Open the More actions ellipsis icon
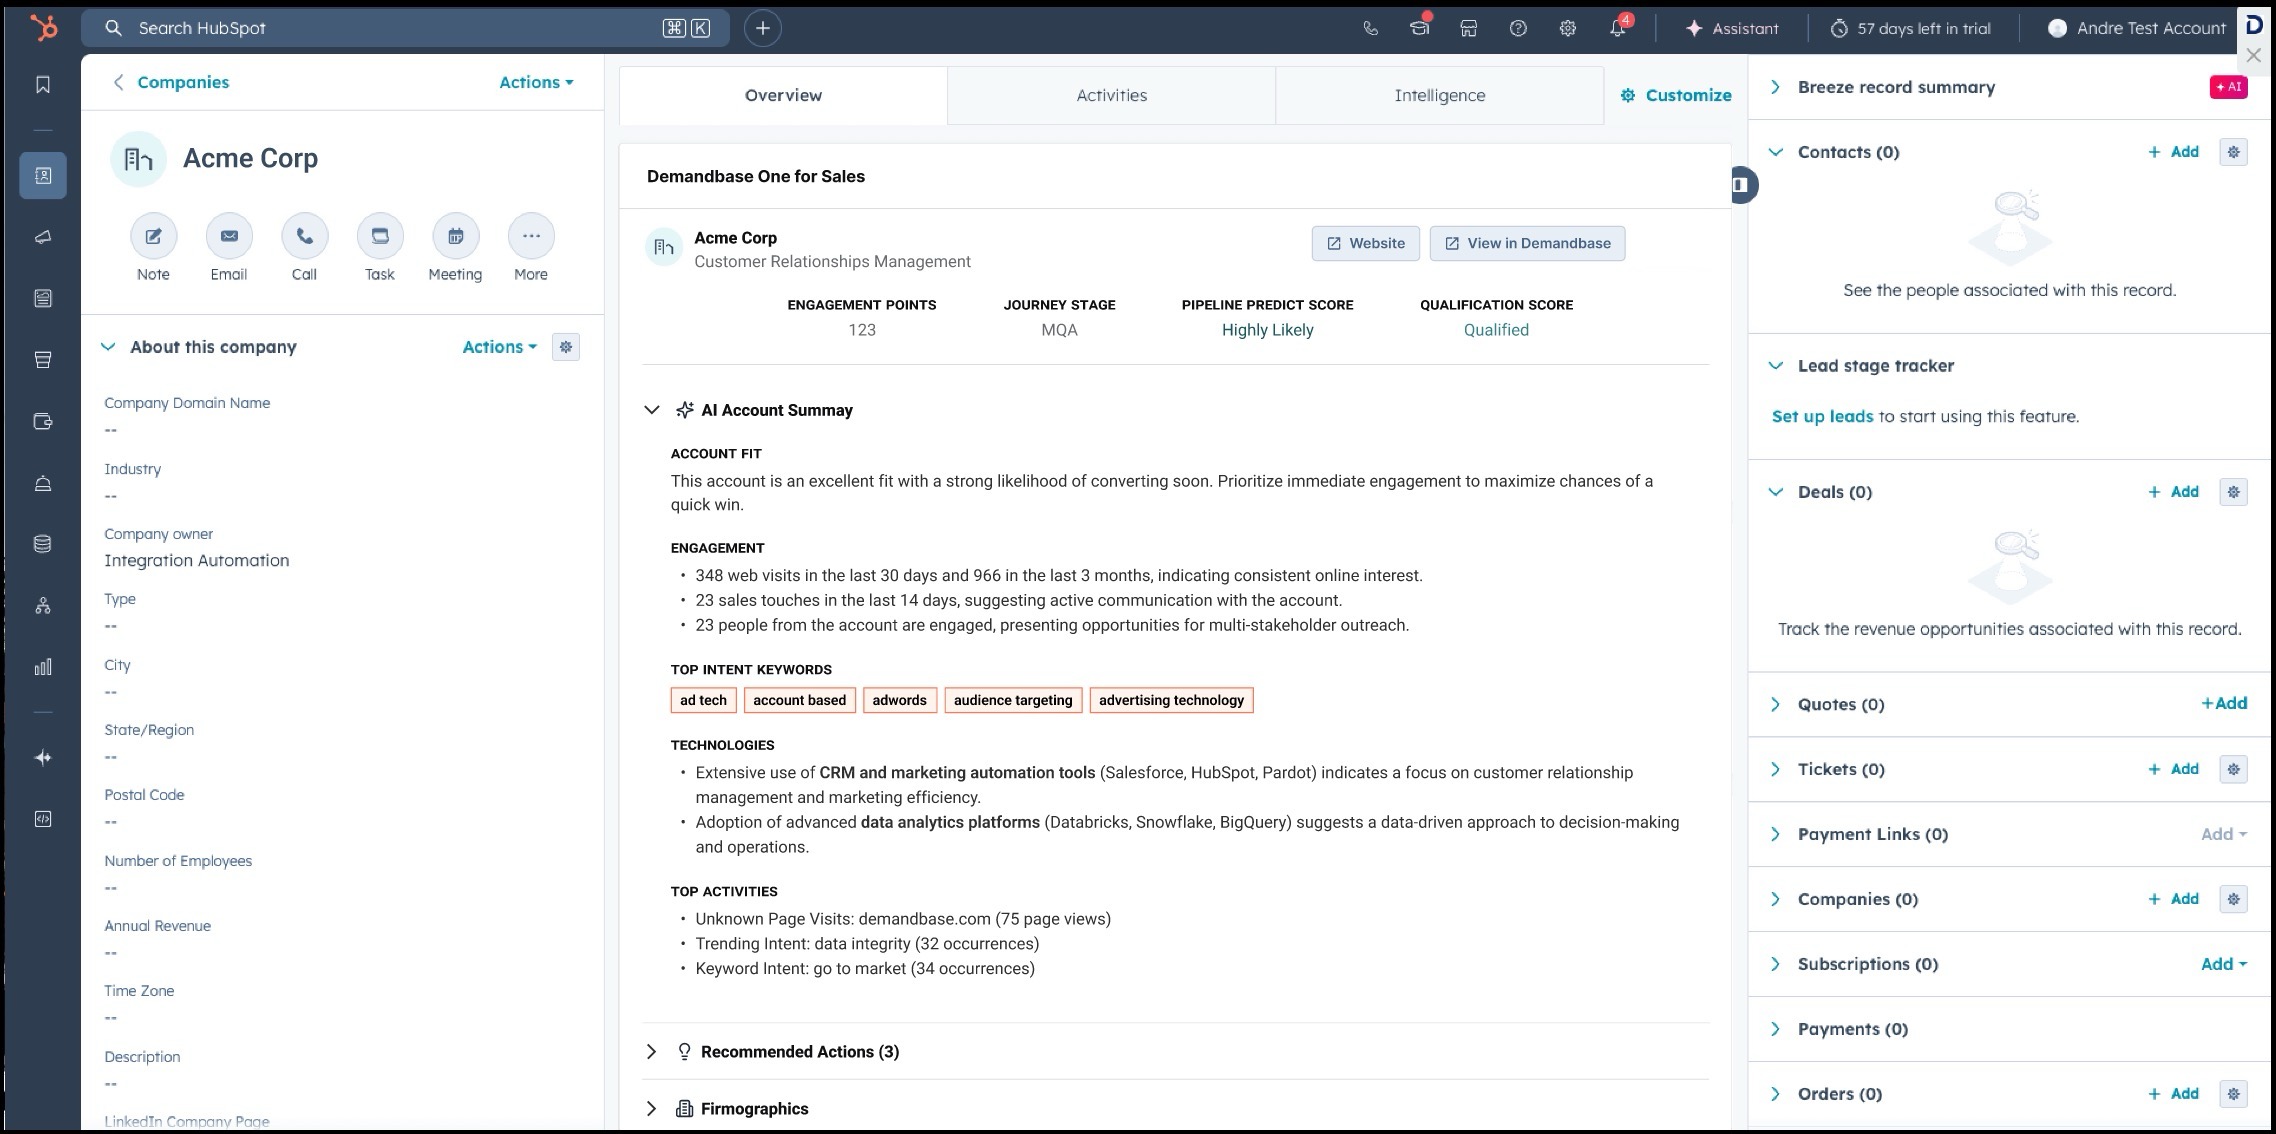 (531, 236)
